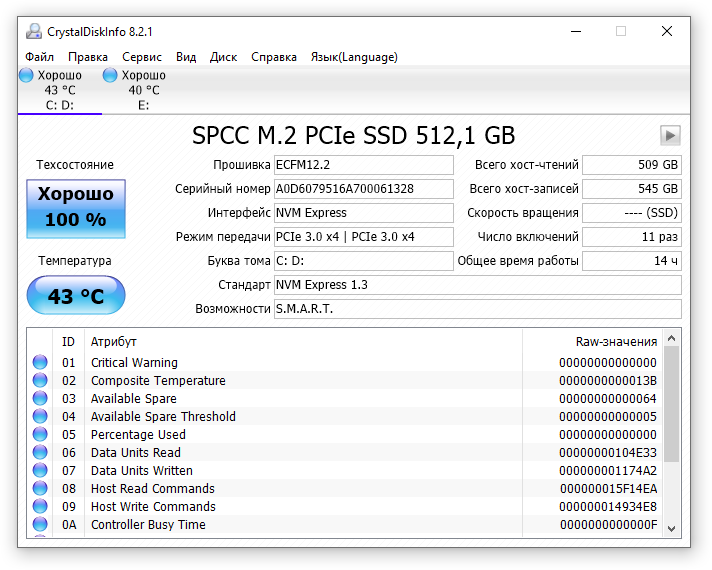
Task: Select the Available Spare Threshold attribute text
Action: tap(163, 416)
